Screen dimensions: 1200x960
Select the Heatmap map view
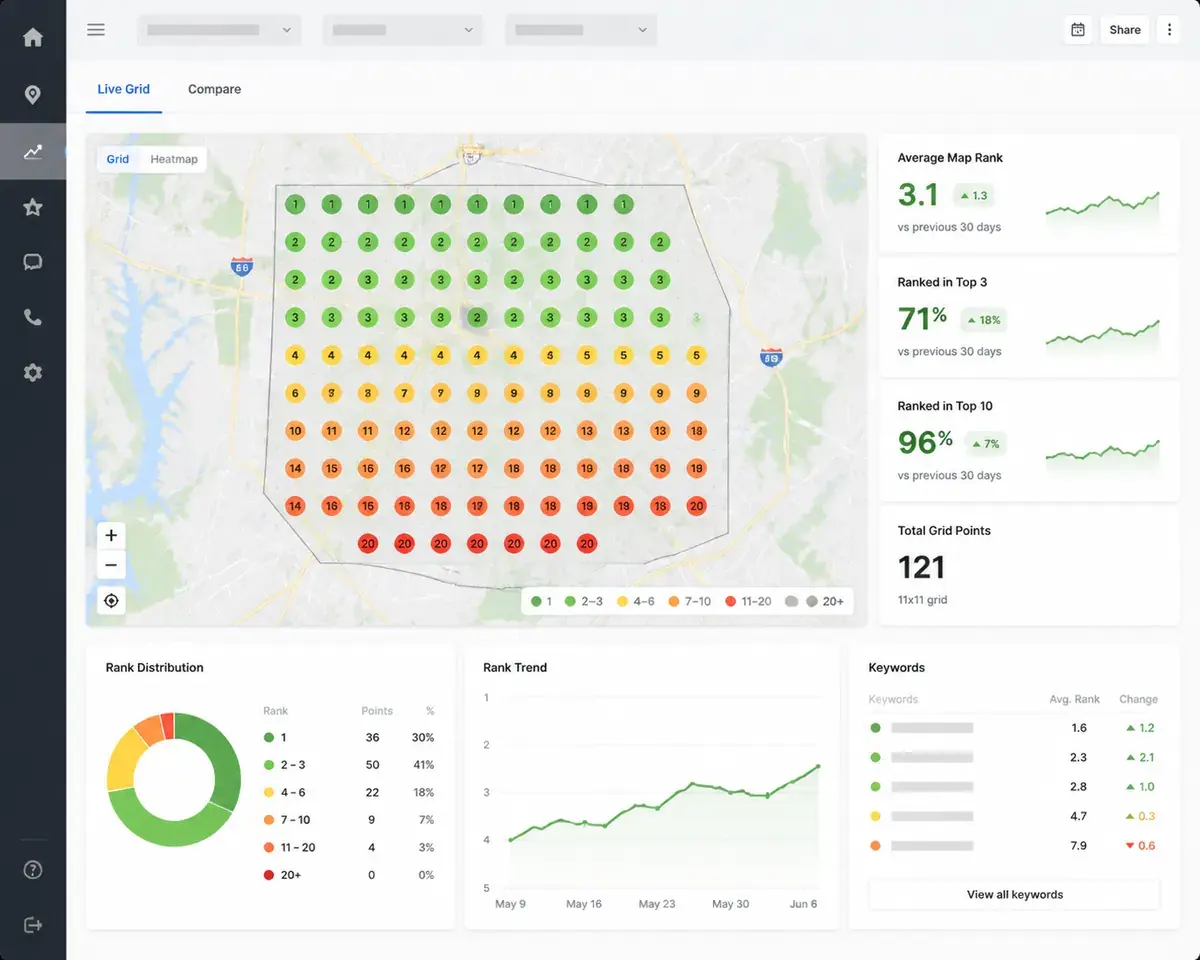pyautogui.click(x=174, y=159)
